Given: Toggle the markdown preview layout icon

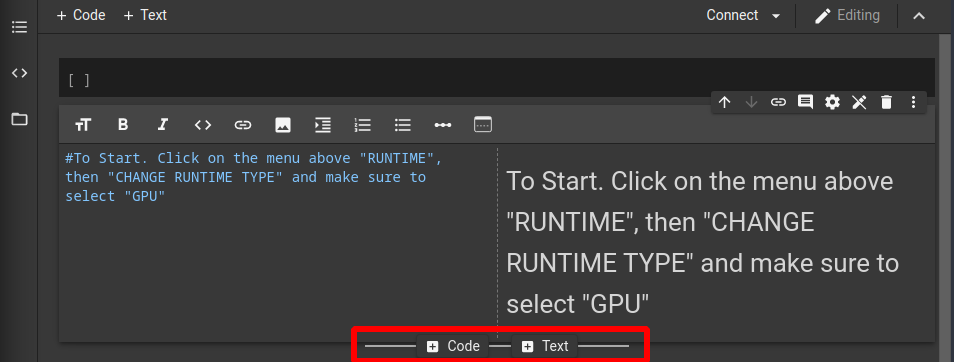Looking at the screenshot, I should pyautogui.click(x=482, y=124).
